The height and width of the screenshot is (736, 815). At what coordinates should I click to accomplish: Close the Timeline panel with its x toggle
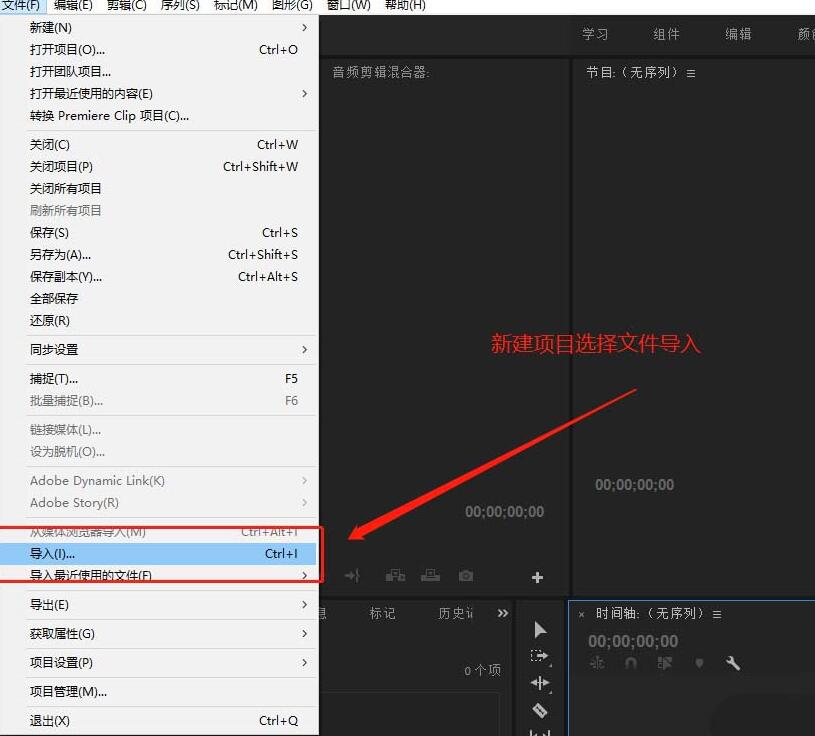pyautogui.click(x=582, y=613)
